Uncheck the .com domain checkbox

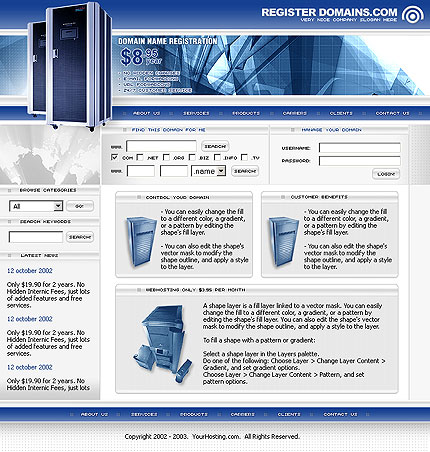click(x=114, y=157)
